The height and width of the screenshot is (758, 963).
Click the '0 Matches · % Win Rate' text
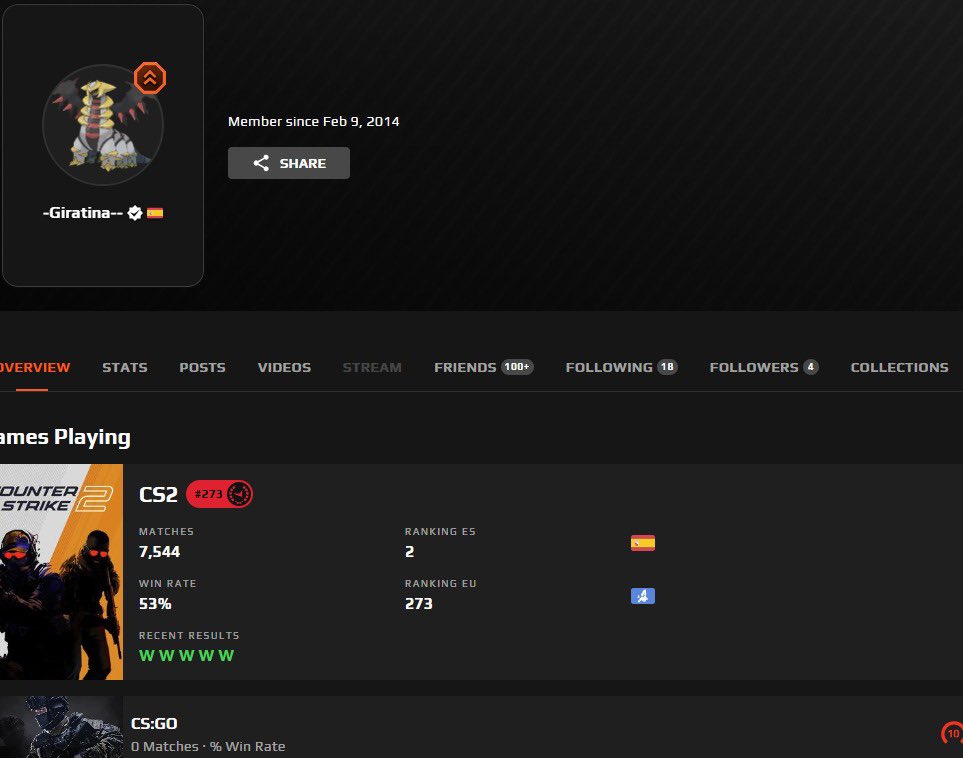point(208,746)
